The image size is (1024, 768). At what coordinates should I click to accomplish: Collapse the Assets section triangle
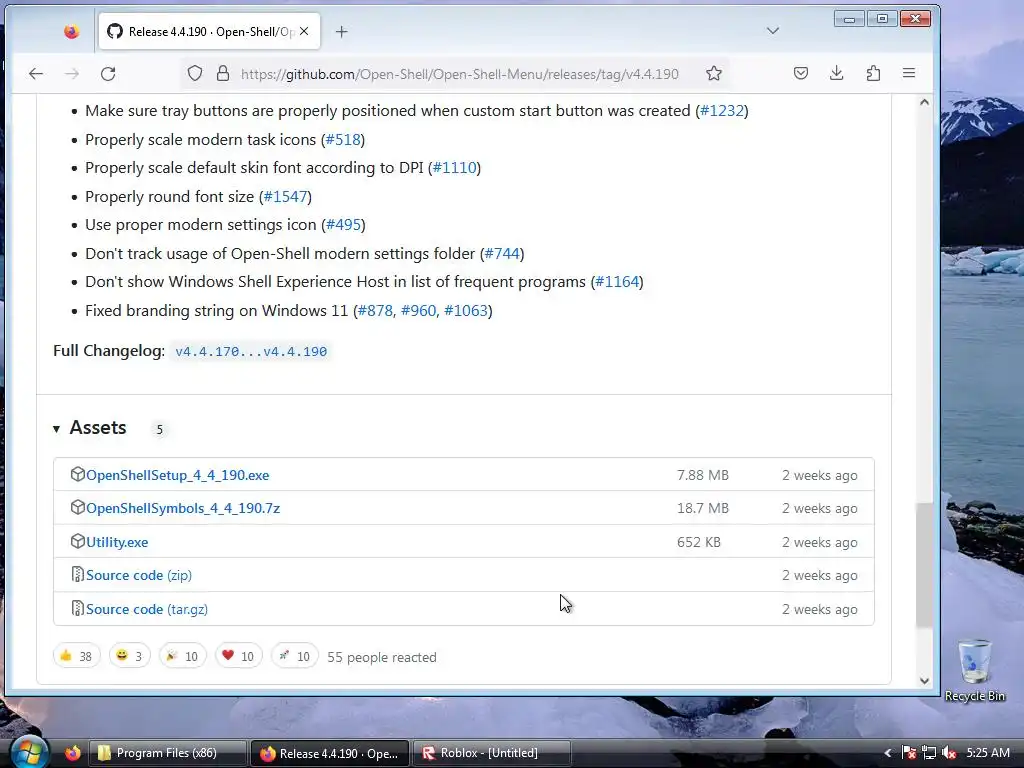point(57,428)
